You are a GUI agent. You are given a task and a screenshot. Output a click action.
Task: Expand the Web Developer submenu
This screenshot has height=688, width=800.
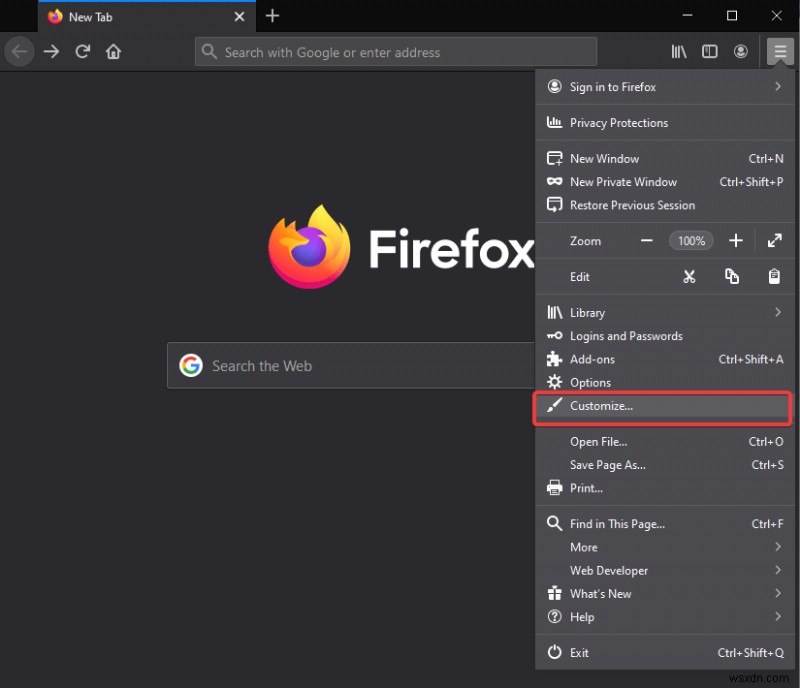pos(609,570)
